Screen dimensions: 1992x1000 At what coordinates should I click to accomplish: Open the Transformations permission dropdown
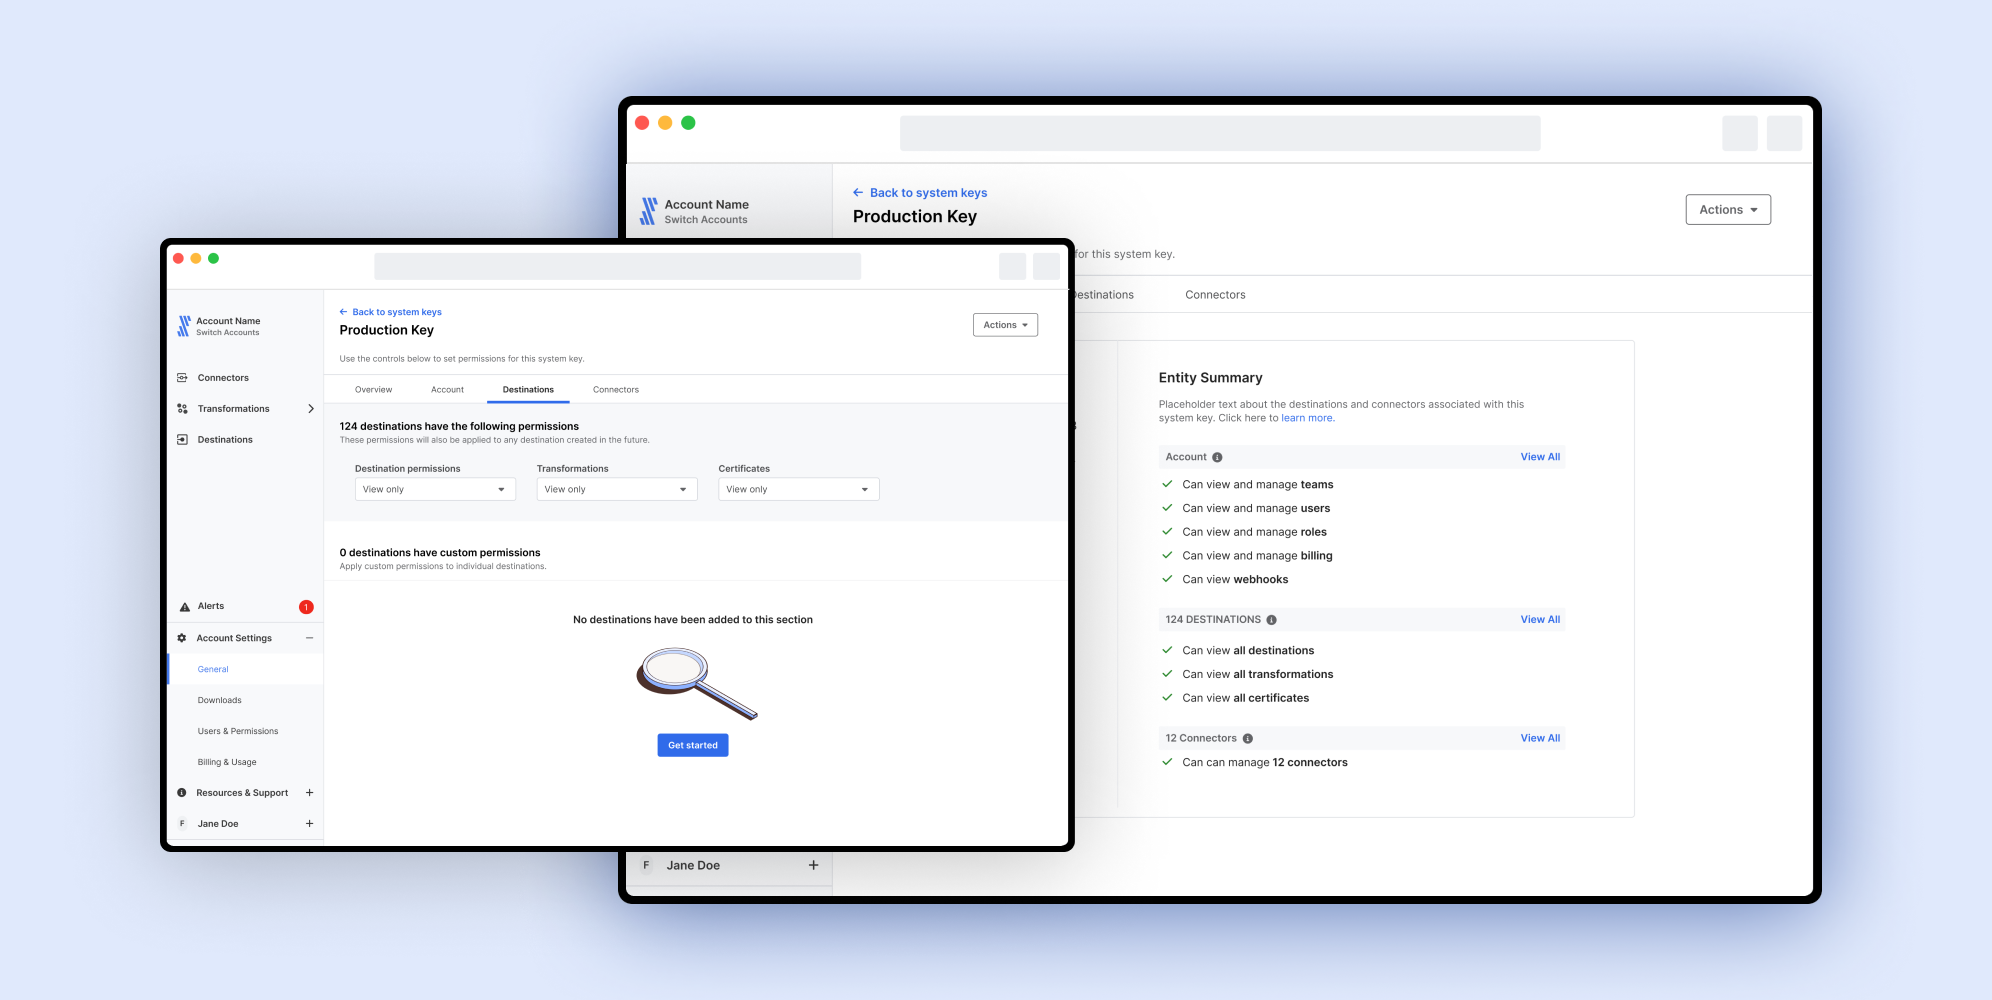click(x=616, y=489)
